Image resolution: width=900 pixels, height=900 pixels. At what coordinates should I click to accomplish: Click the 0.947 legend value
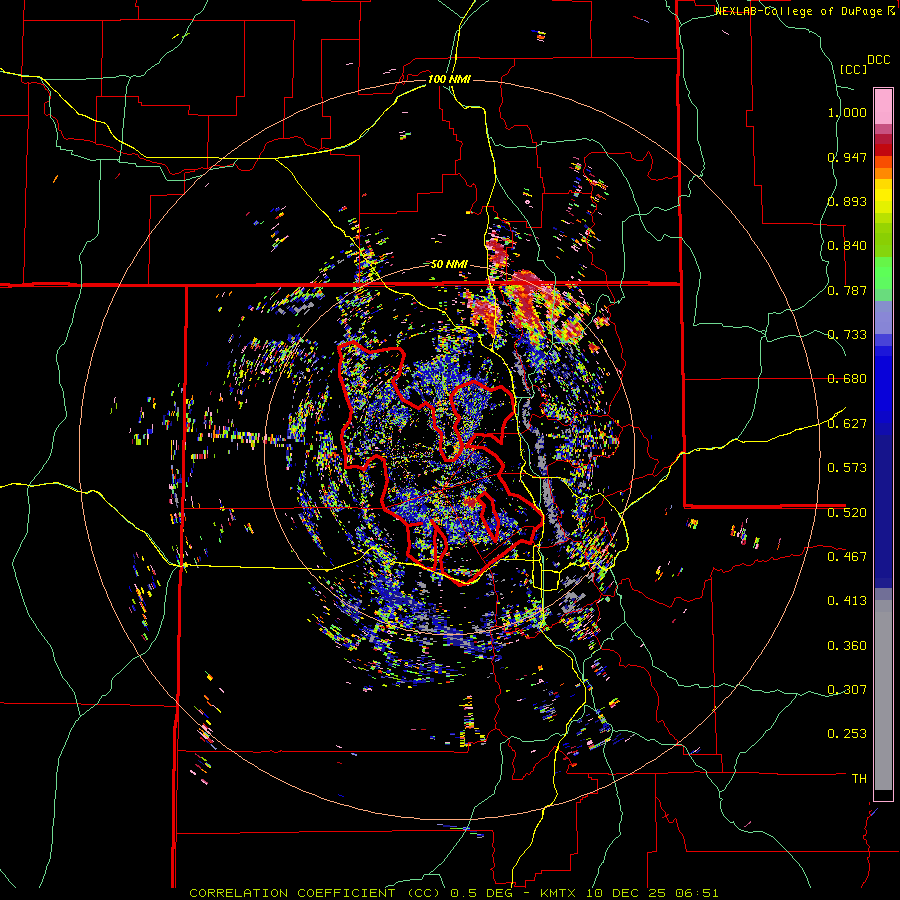coord(847,157)
